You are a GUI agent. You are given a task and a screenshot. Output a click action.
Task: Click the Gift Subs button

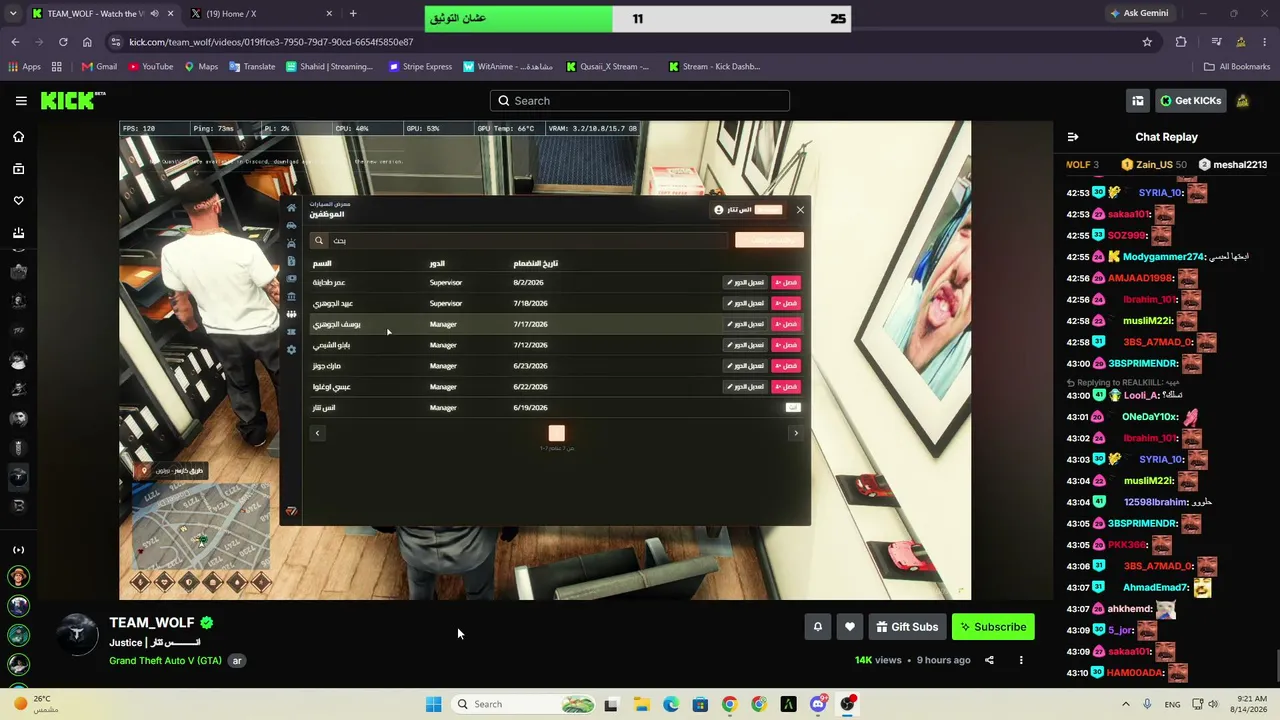(x=907, y=627)
